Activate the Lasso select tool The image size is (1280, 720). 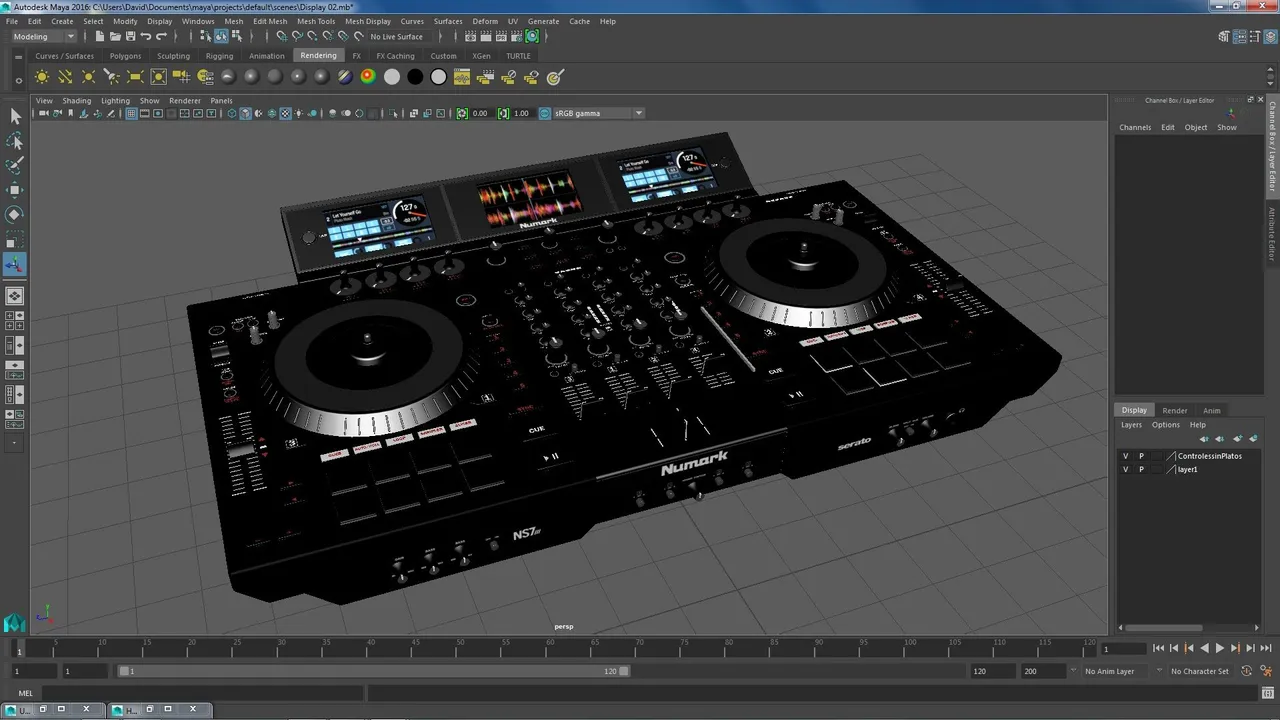pyautogui.click(x=15, y=141)
